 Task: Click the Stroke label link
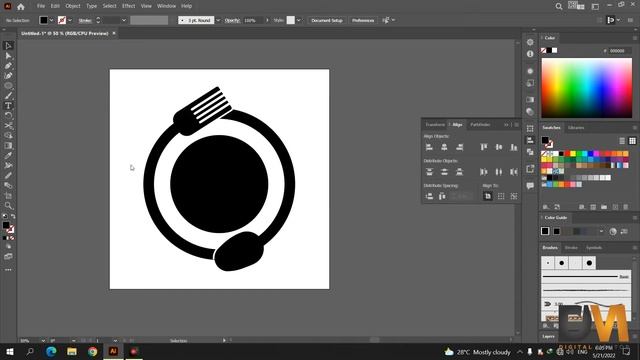pos(85,20)
